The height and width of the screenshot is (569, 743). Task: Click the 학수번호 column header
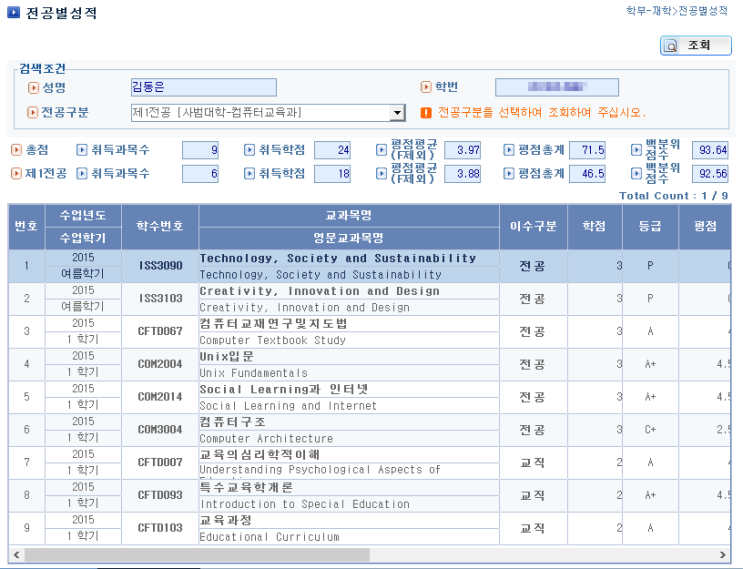pyautogui.click(x=160, y=226)
